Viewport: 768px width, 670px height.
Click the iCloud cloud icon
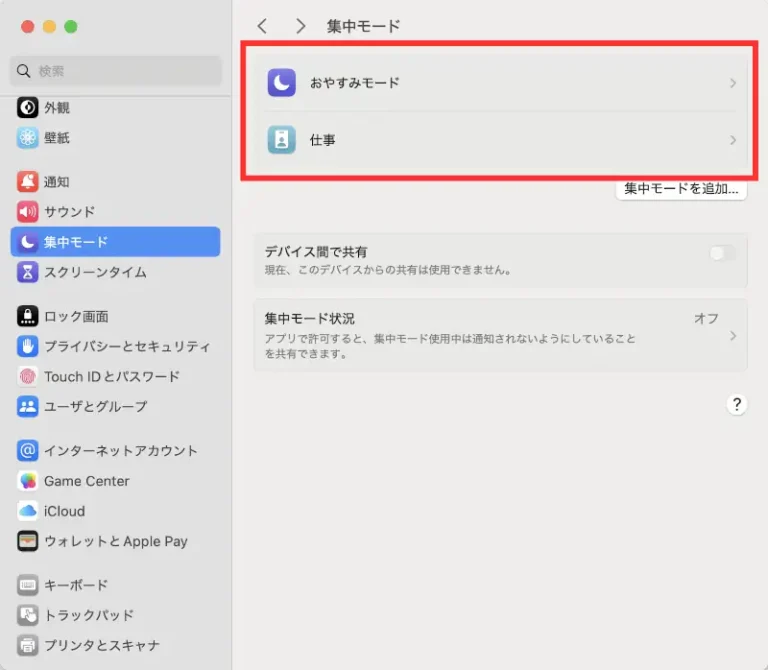27,511
